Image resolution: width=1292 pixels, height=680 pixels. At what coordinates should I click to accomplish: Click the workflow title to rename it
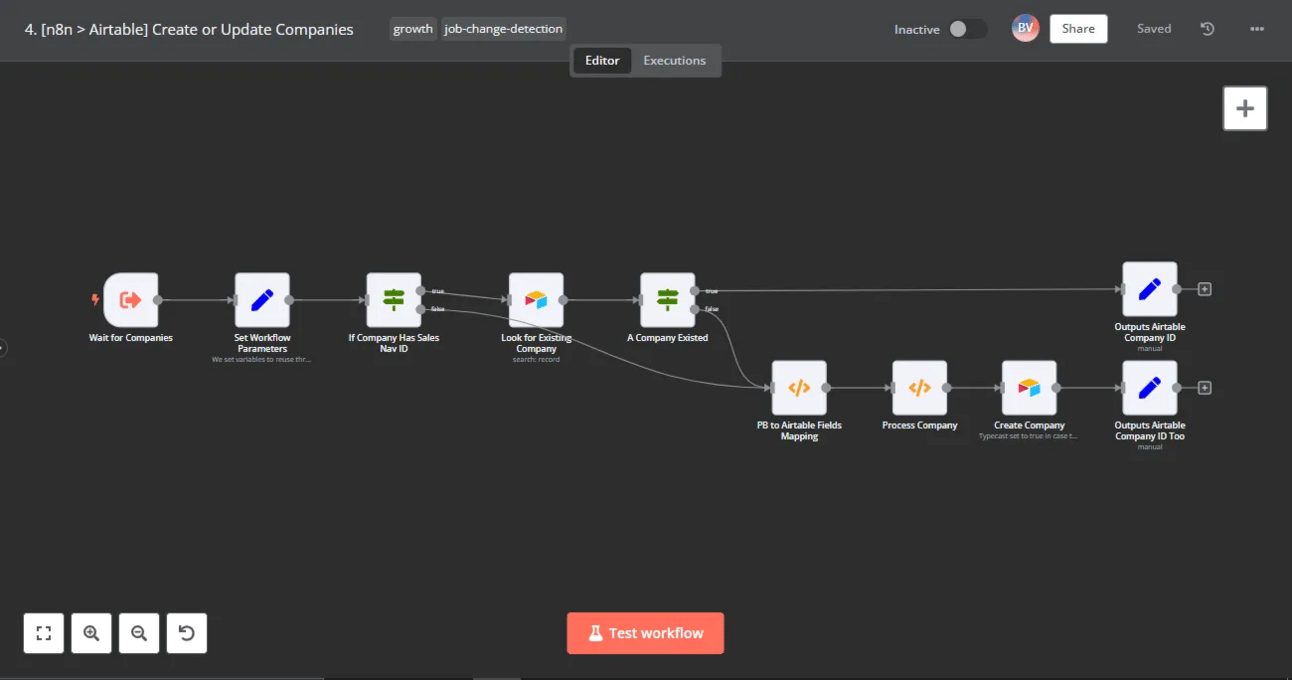[x=189, y=29]
